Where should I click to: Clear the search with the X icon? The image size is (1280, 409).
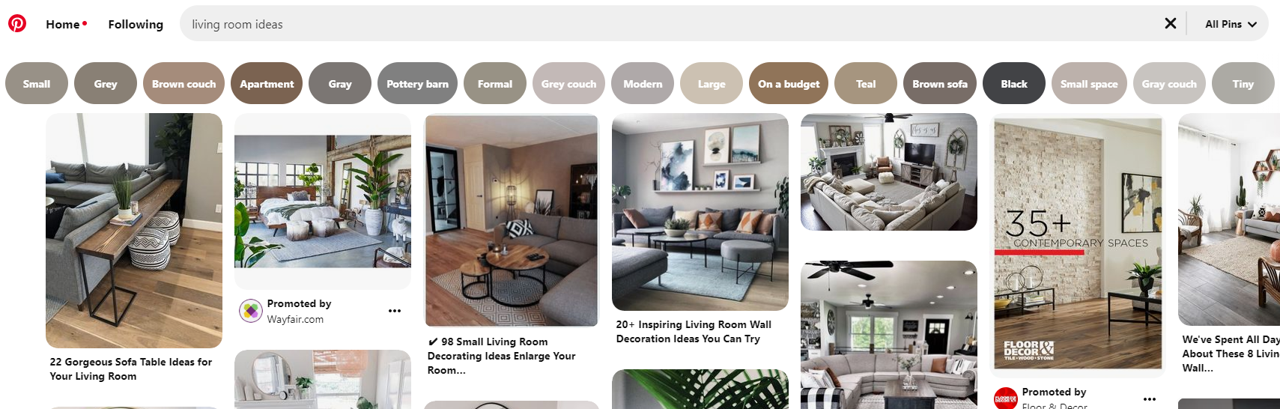pos(1170,23)
